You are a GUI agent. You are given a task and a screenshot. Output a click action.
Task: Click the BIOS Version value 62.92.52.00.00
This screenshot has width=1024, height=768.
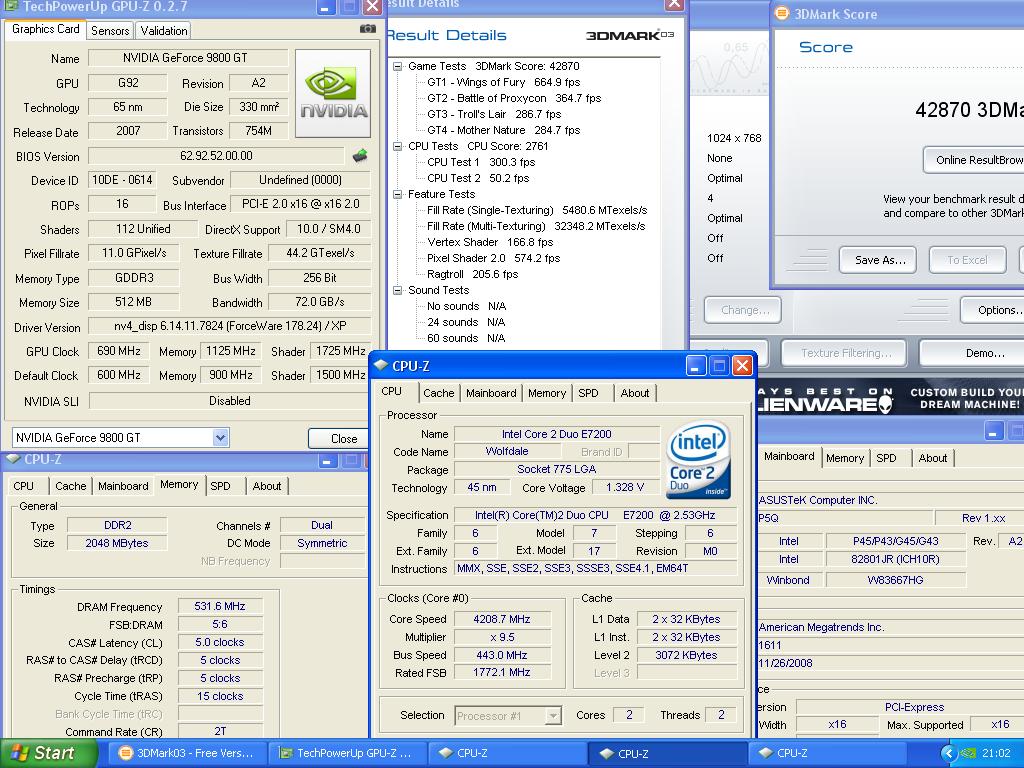[x=216, y=156]
